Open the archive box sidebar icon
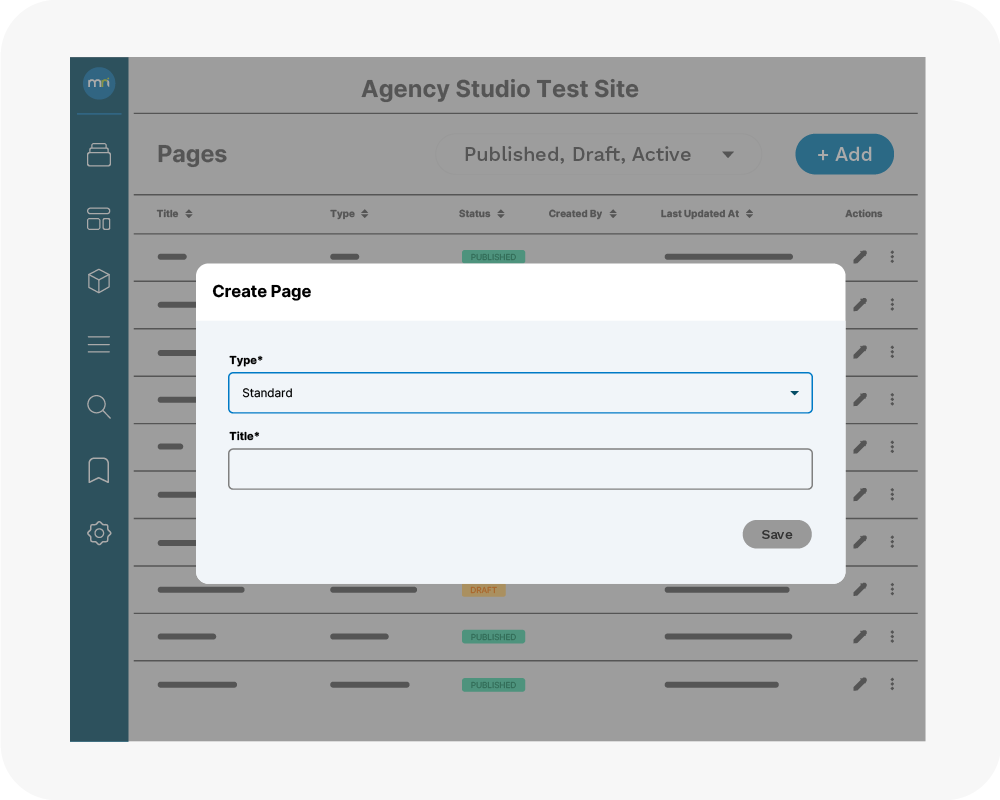1000x800 pixels. coord(99,155)
